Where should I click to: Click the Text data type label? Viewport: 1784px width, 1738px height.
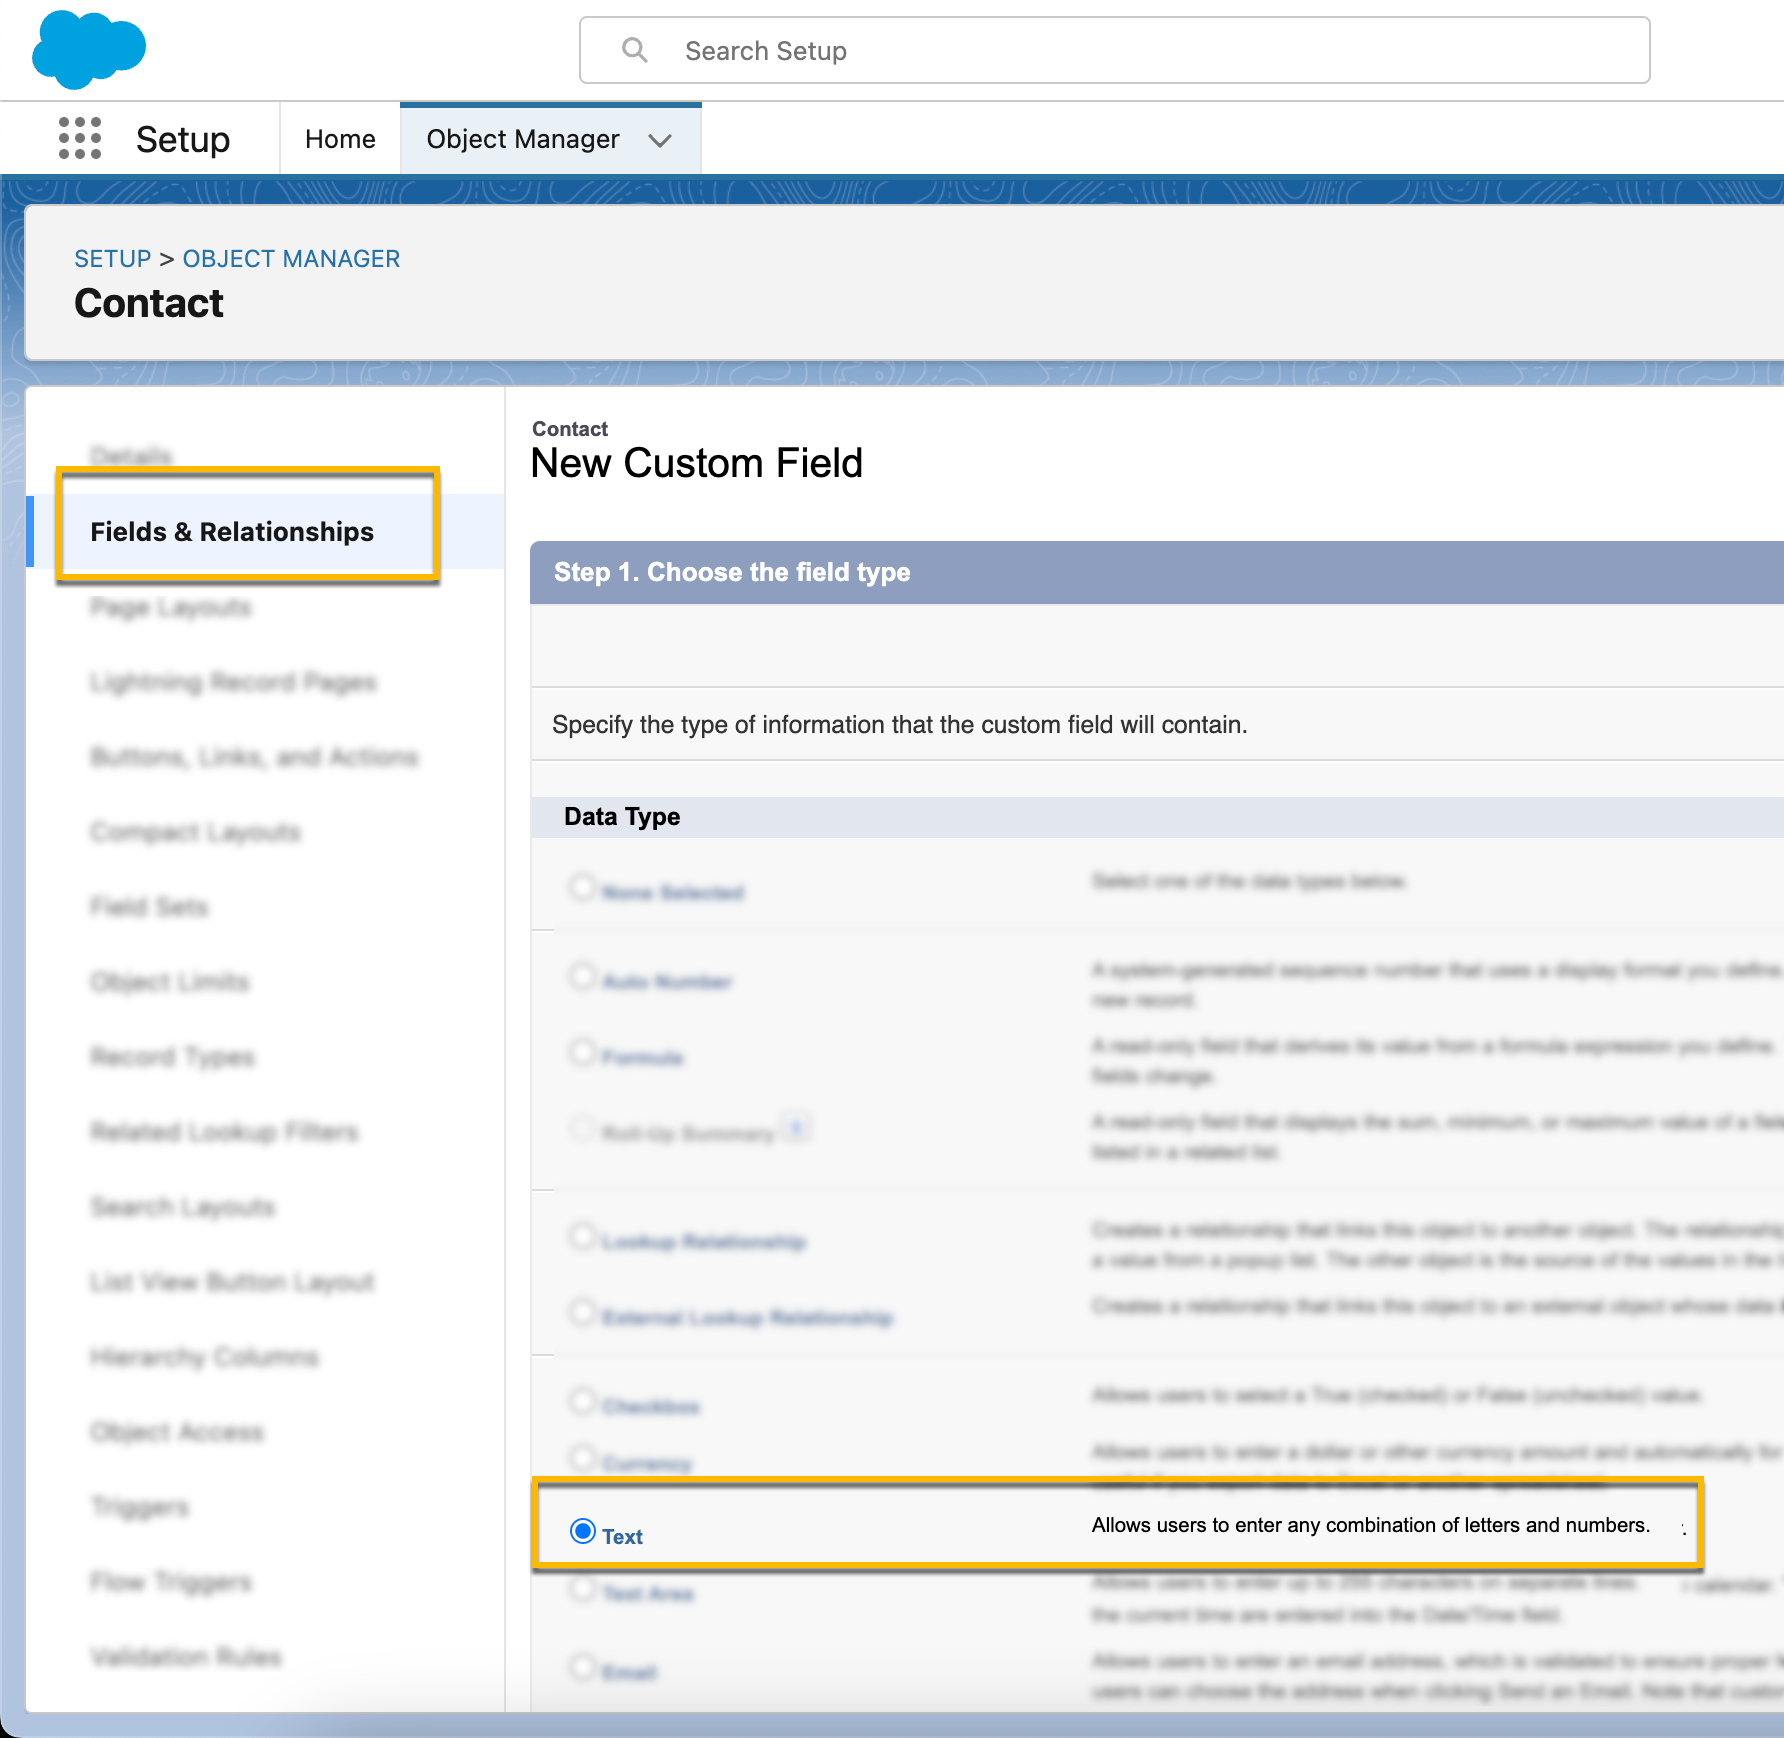[x=622, y=1537]
